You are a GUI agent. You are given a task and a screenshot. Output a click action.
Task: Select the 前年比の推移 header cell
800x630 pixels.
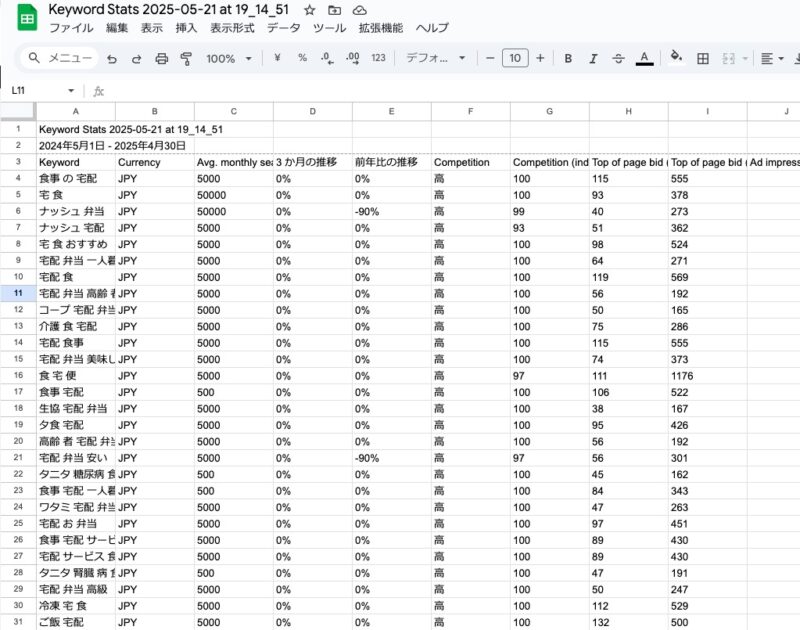(x=391, y=162)
